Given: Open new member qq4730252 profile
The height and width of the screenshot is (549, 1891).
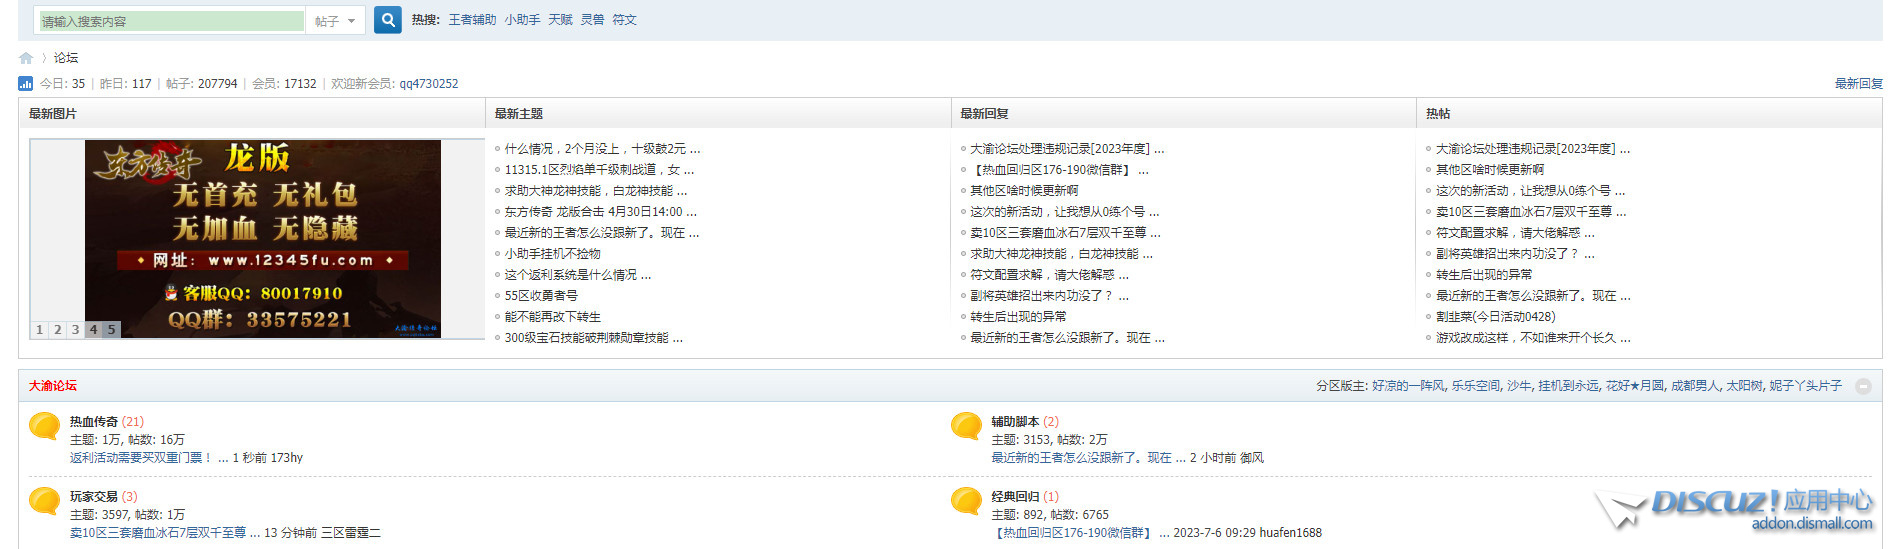Looking at the screenshot, I should pyautogui.click(x=429, y=84).
